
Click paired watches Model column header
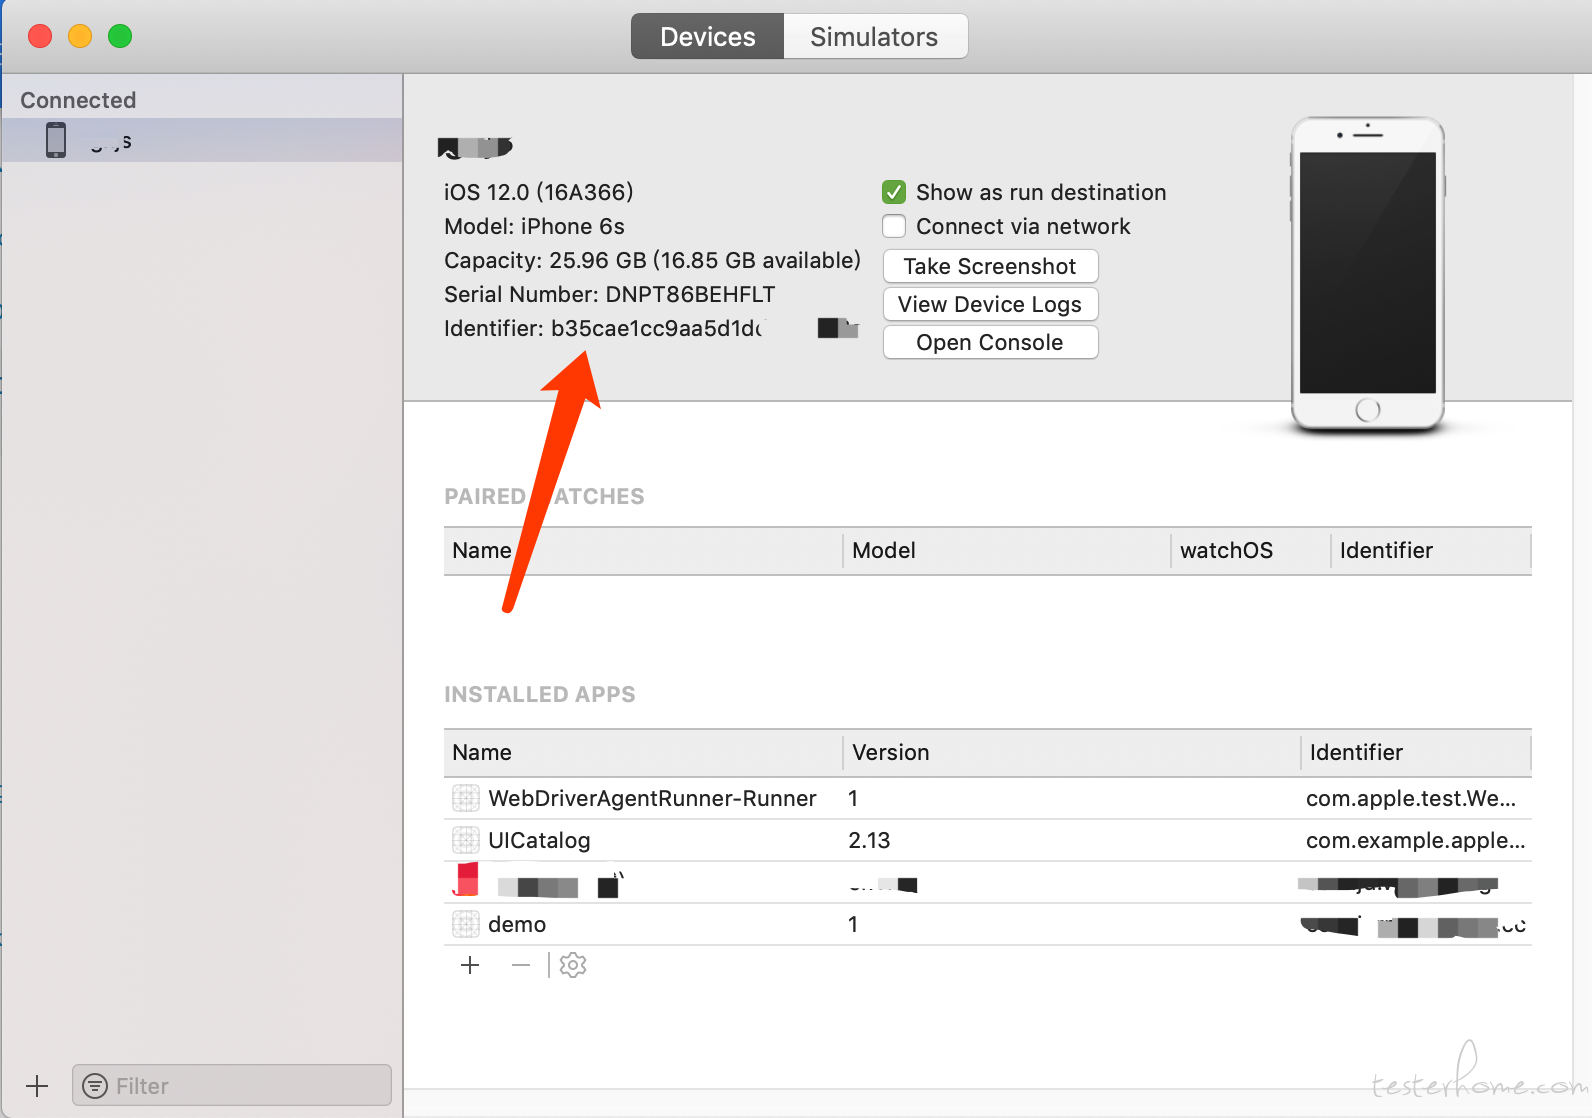click(1006, 550)
